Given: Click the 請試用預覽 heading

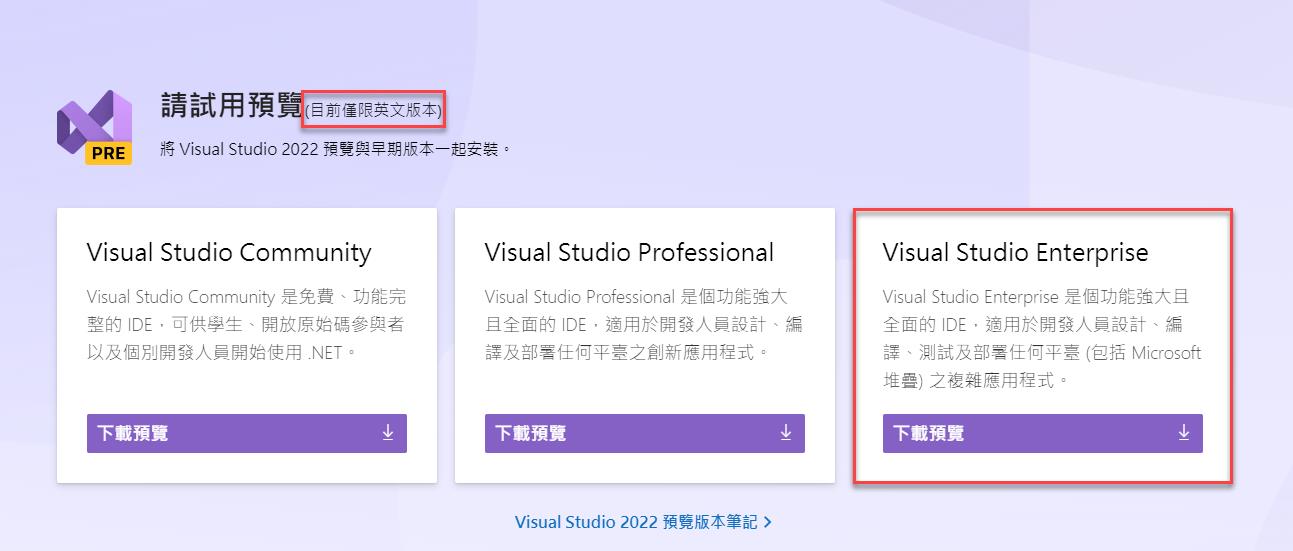Looking at the screenshot, I should [231, 106].
